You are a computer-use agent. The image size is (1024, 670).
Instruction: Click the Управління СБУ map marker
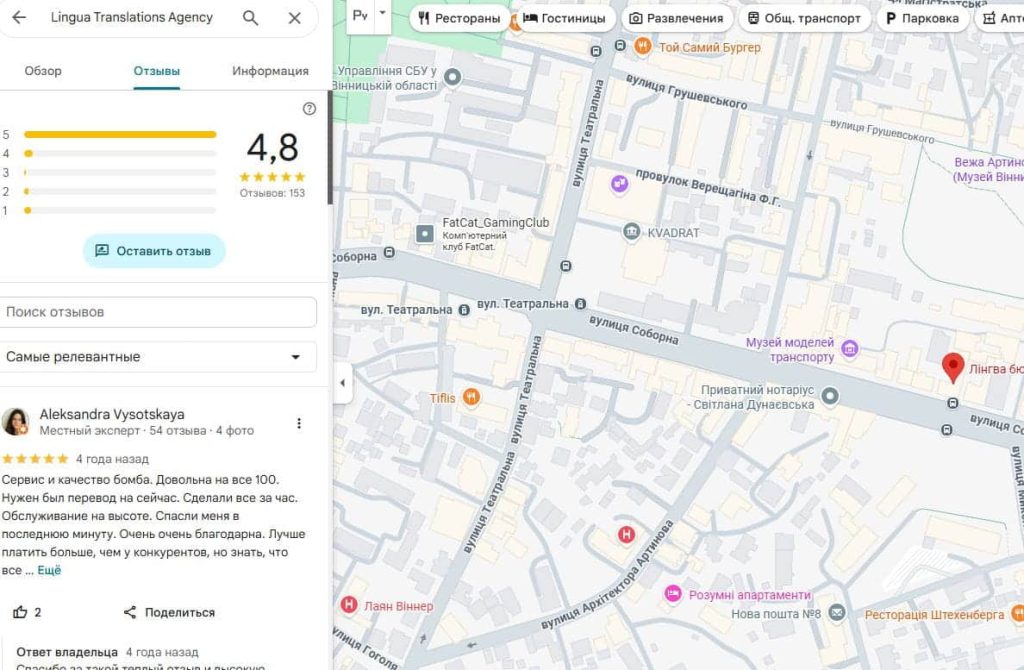(453, 77)
